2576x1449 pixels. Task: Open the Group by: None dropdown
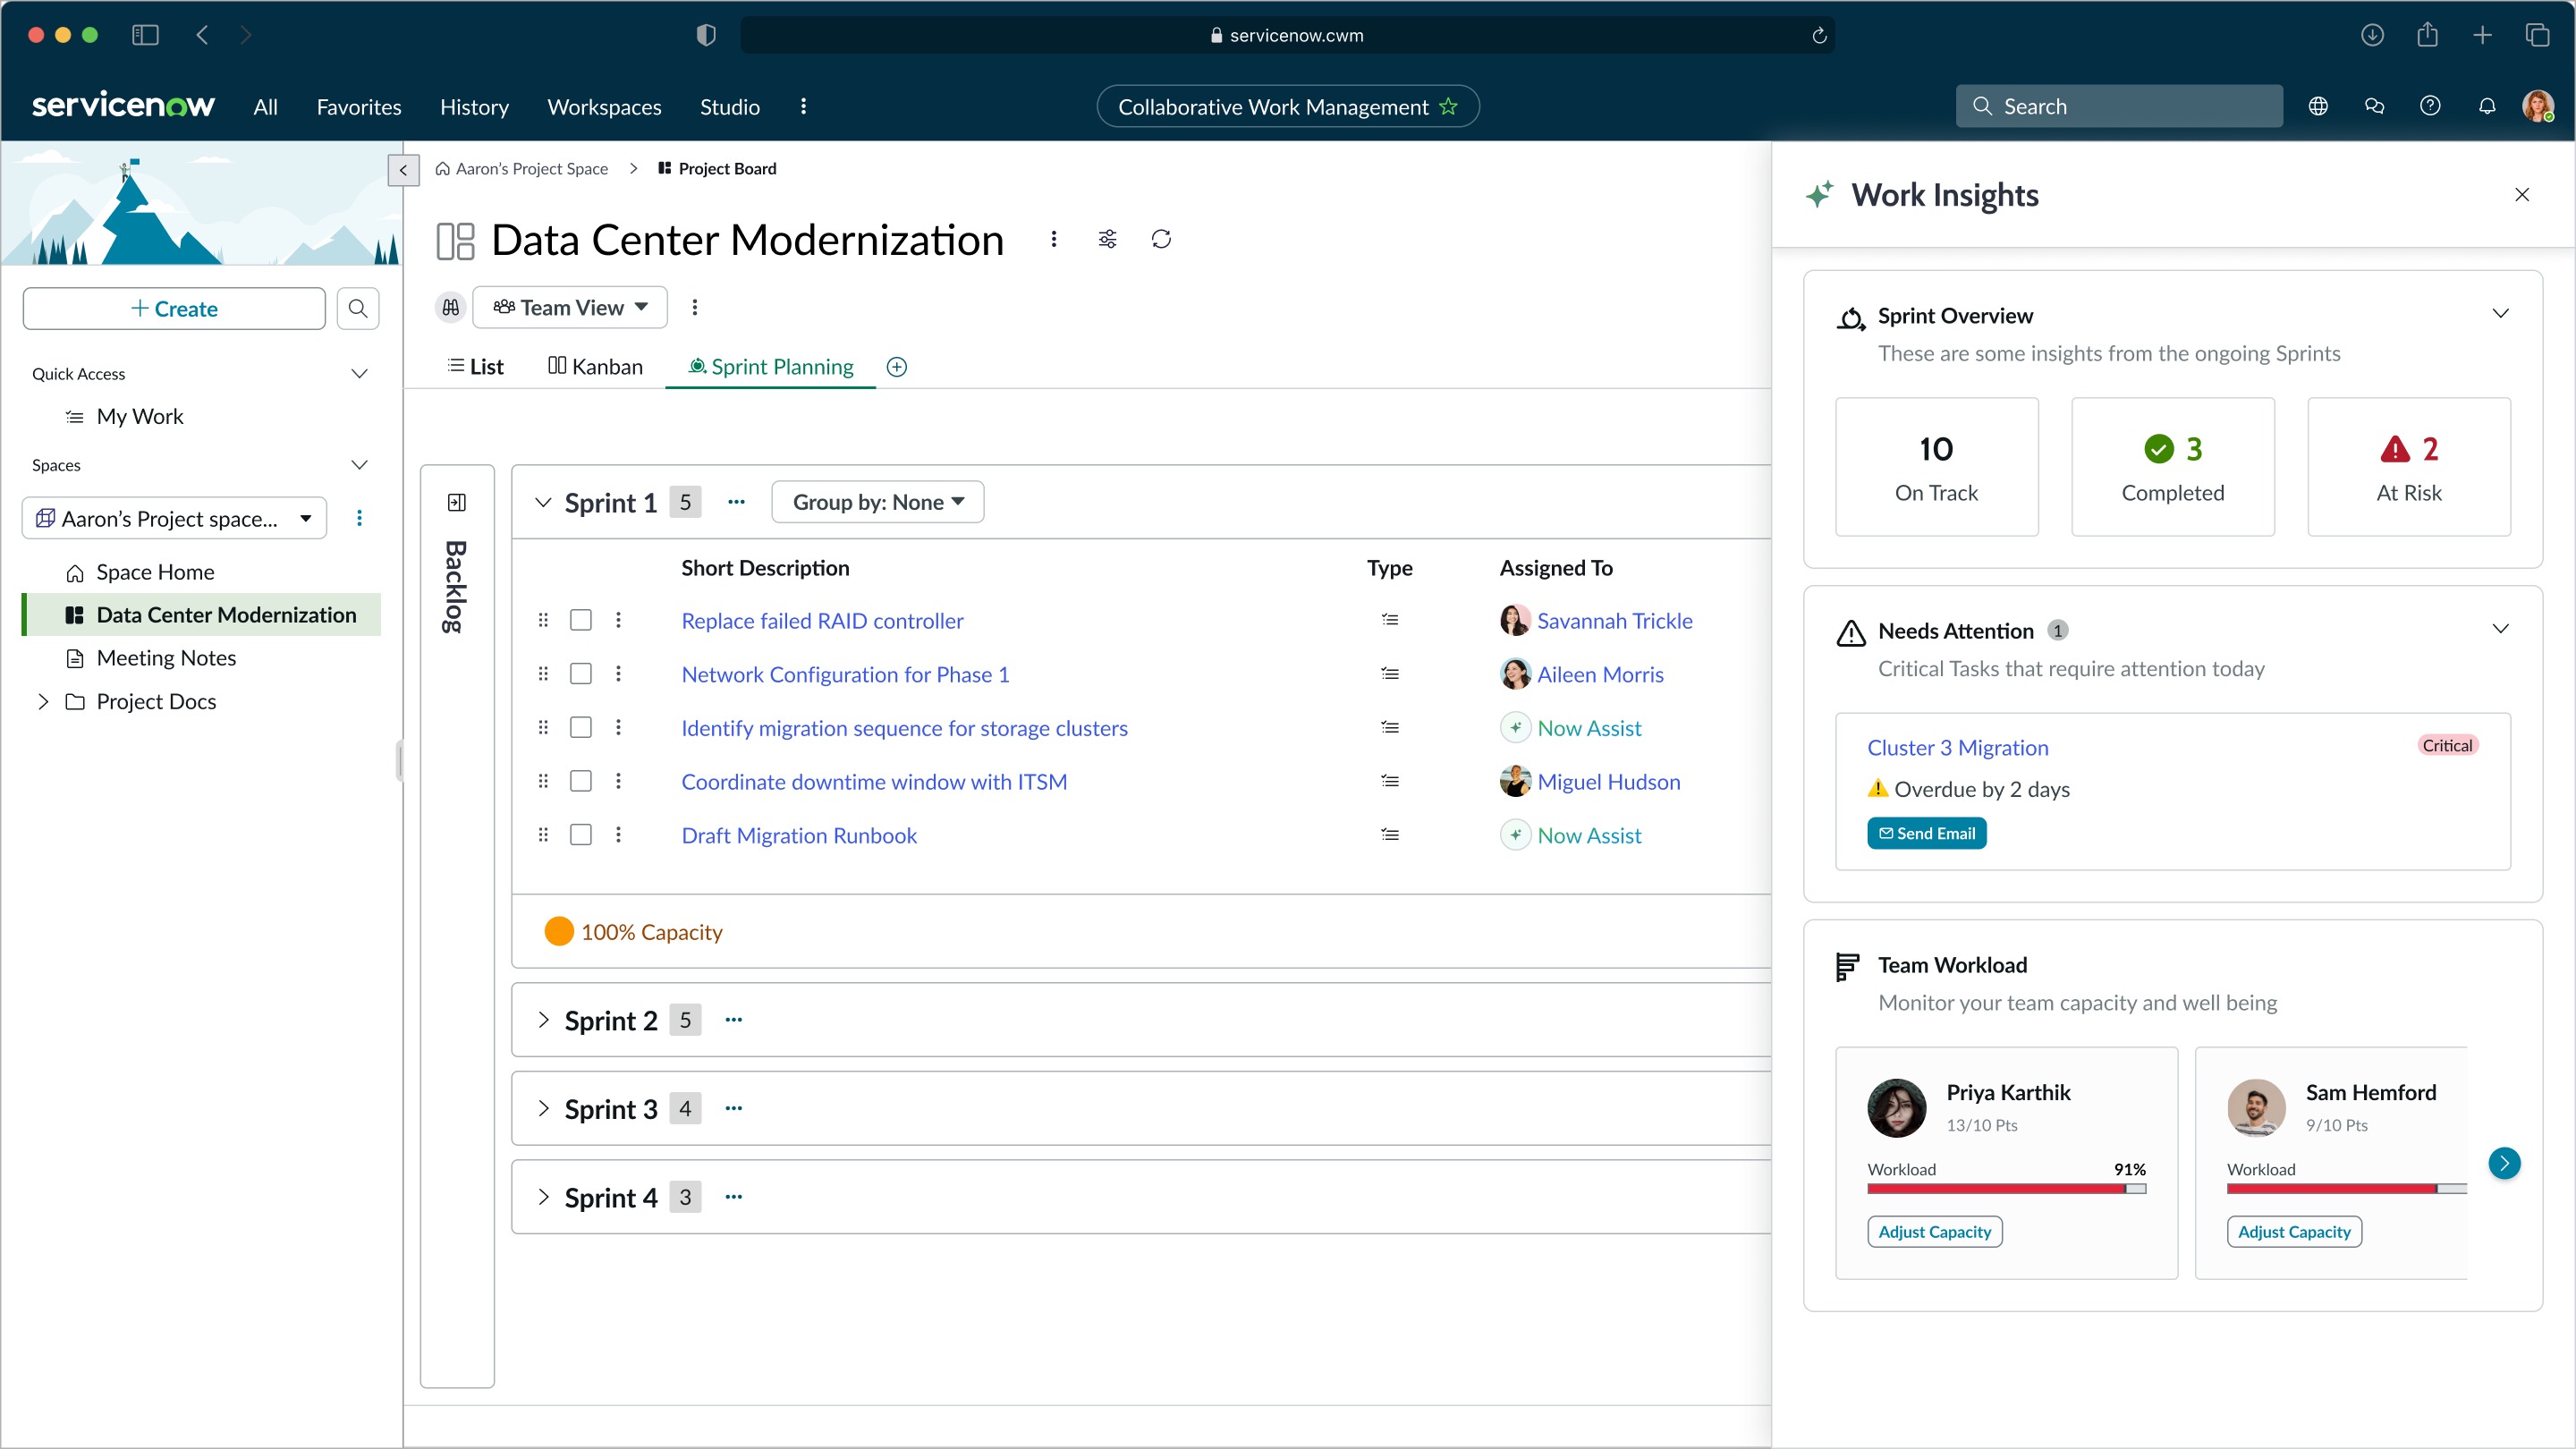[x=877, y=502]
